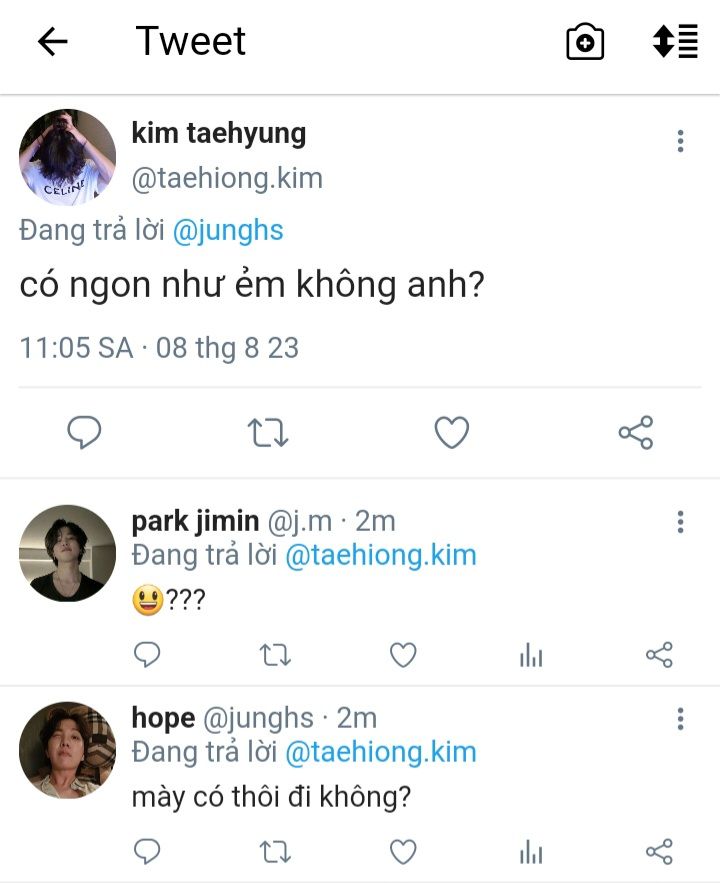Go back using the arrow icon
This screenshot has height=883, width=720.
click(x=52, y=42)
